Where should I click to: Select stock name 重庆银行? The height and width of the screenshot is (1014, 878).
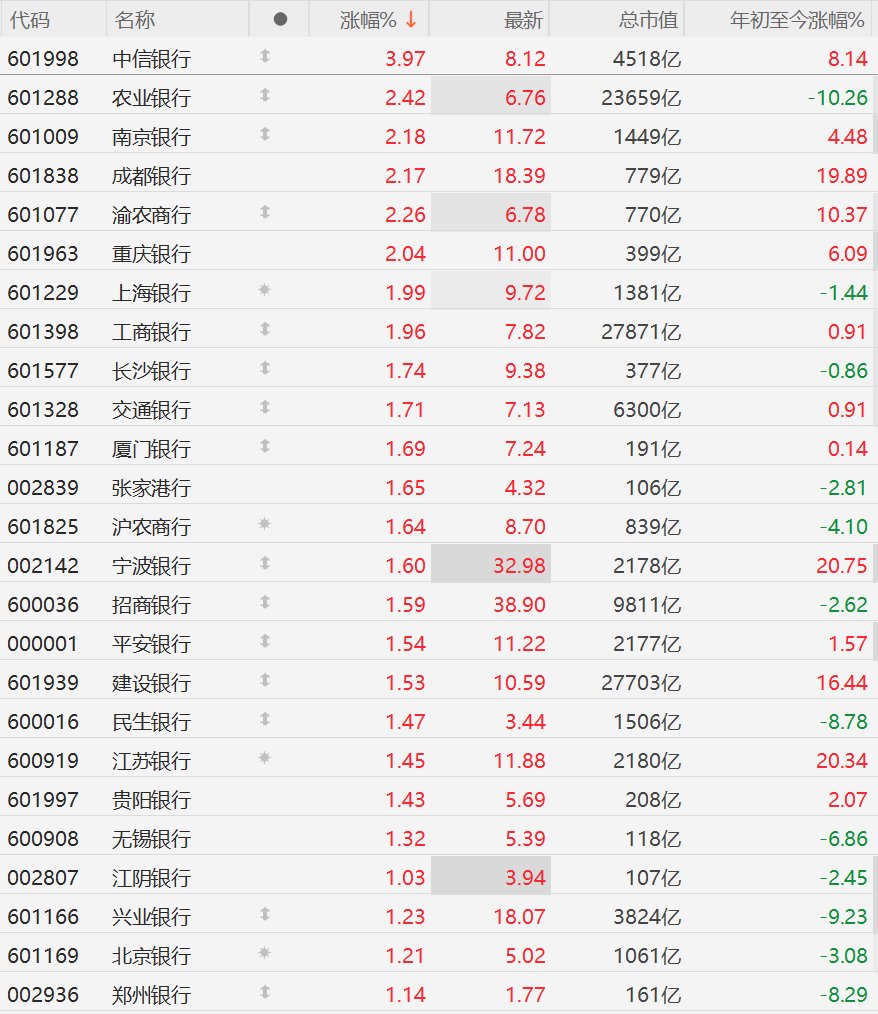[x=151, y=254]
